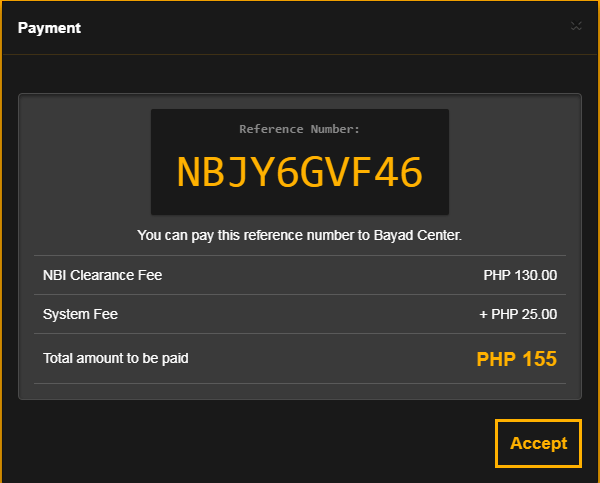Click the "Reference Number:" label
The height and width of the screenshot is (483, 600).
coord(300,129)
